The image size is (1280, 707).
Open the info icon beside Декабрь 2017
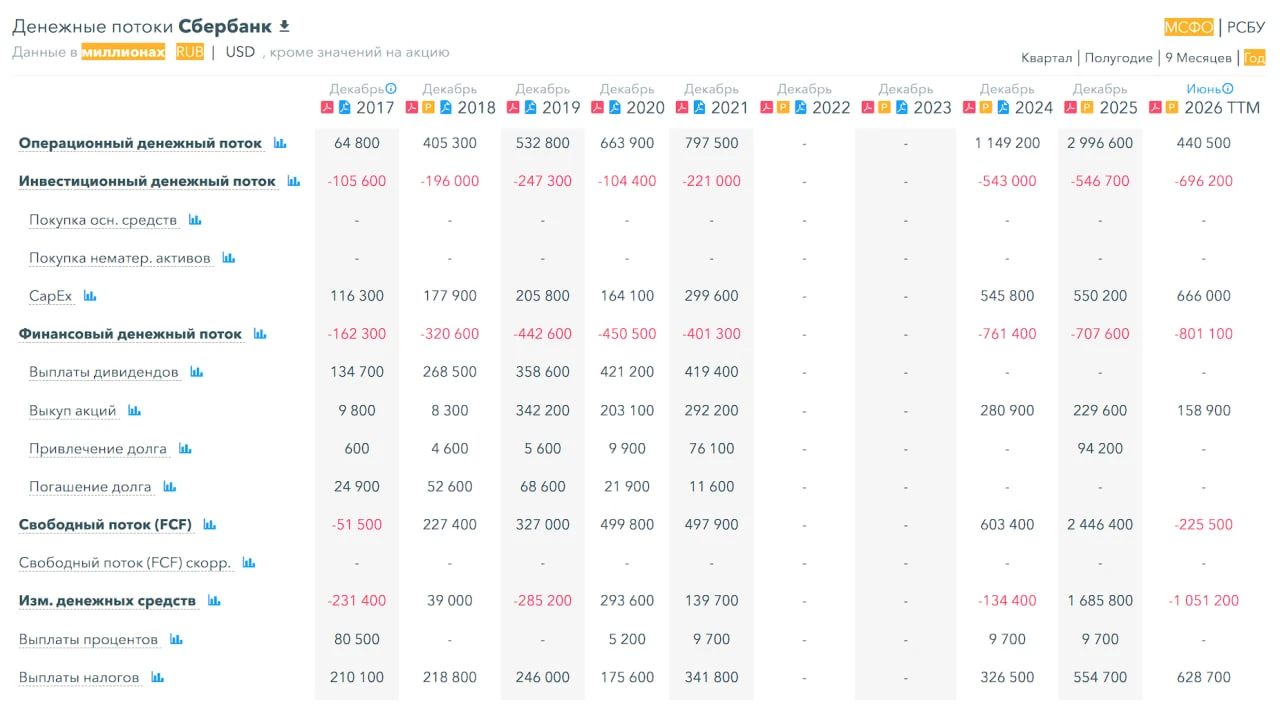[x=391, y=88]
